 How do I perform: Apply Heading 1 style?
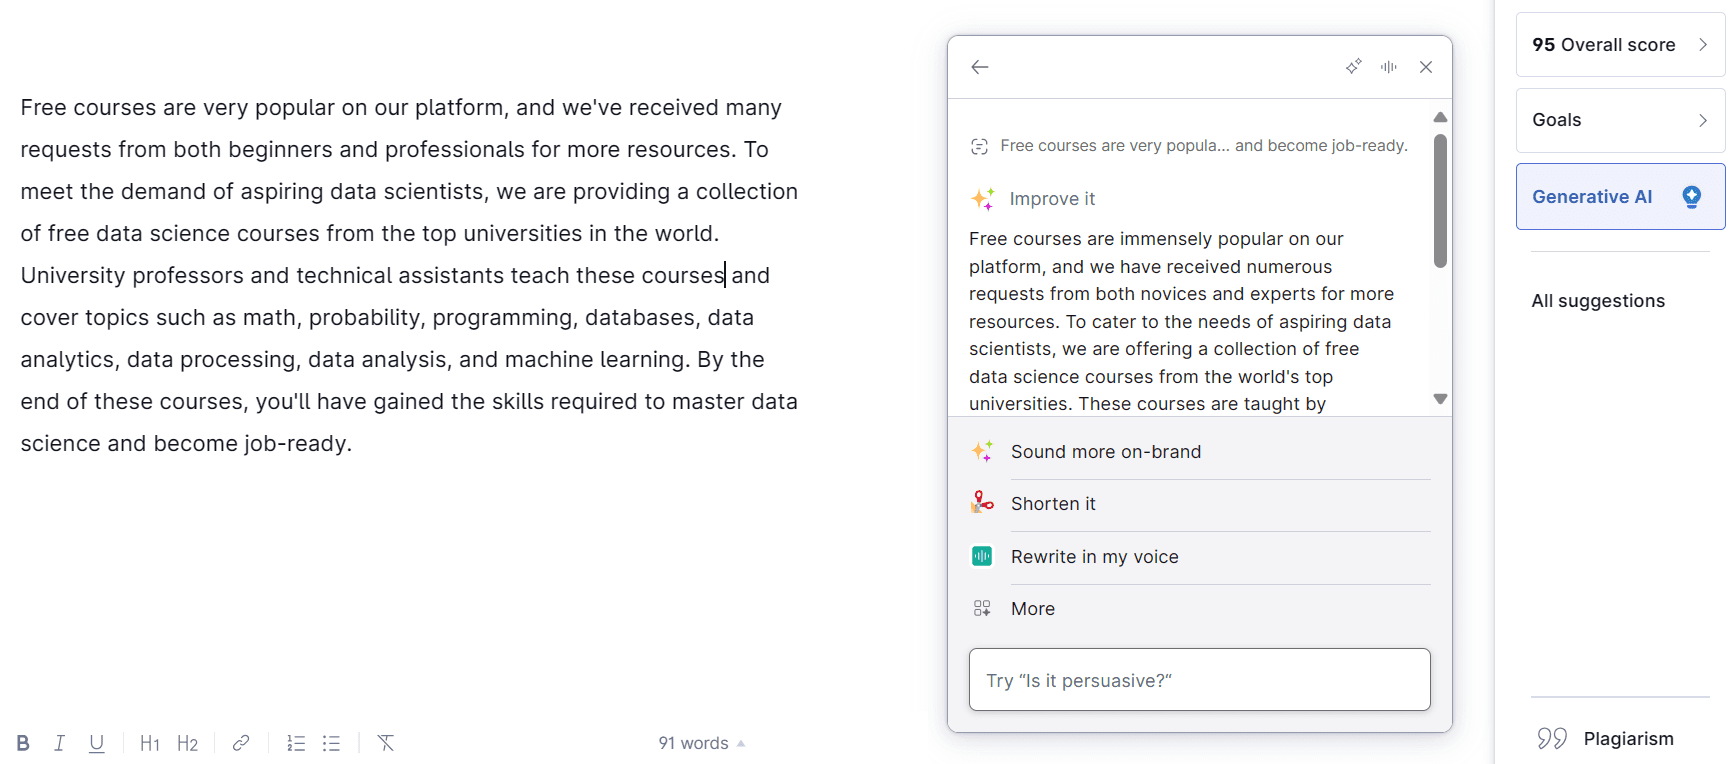(150, 743)
